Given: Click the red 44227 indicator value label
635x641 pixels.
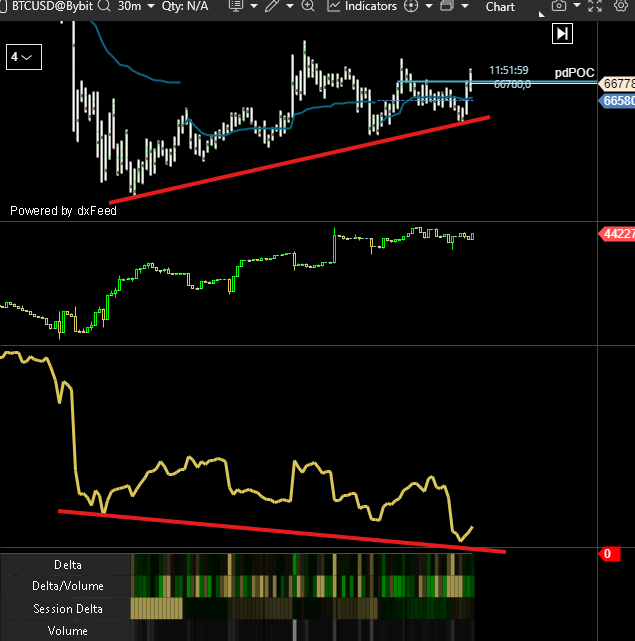Looking at the screenshot, I should point(618,234).
